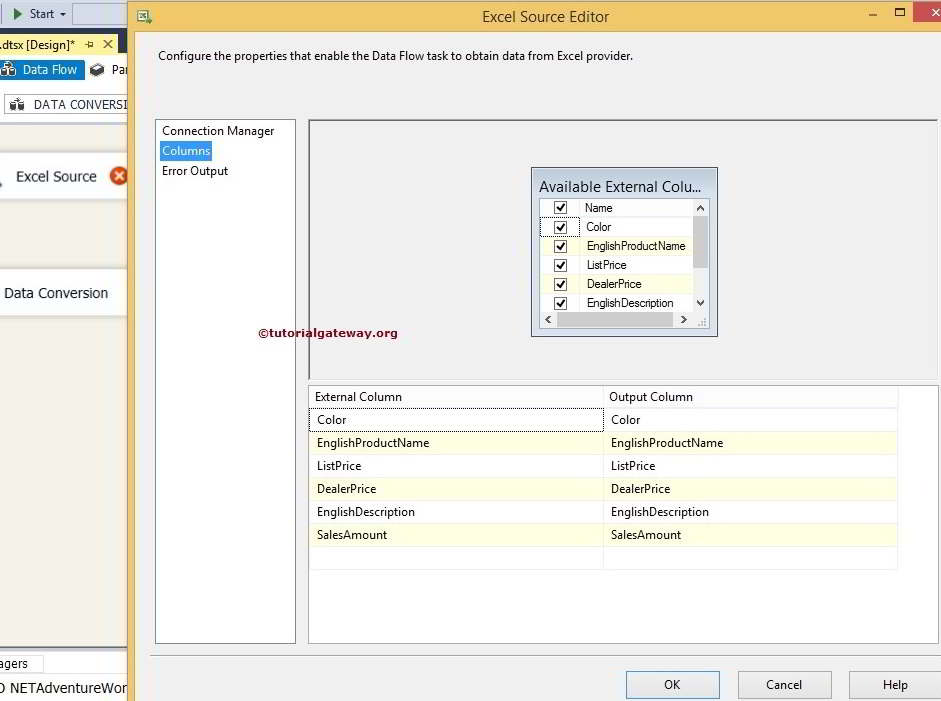Open the Connection Manager page
The image size is (941, 701).
pos(218,131)
